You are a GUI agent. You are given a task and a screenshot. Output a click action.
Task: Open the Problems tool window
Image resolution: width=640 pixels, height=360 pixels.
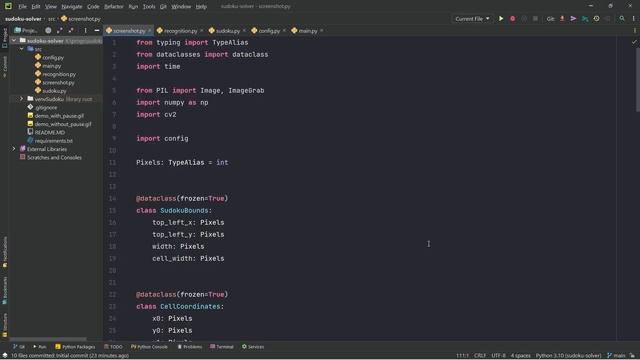tap(189, 347)
